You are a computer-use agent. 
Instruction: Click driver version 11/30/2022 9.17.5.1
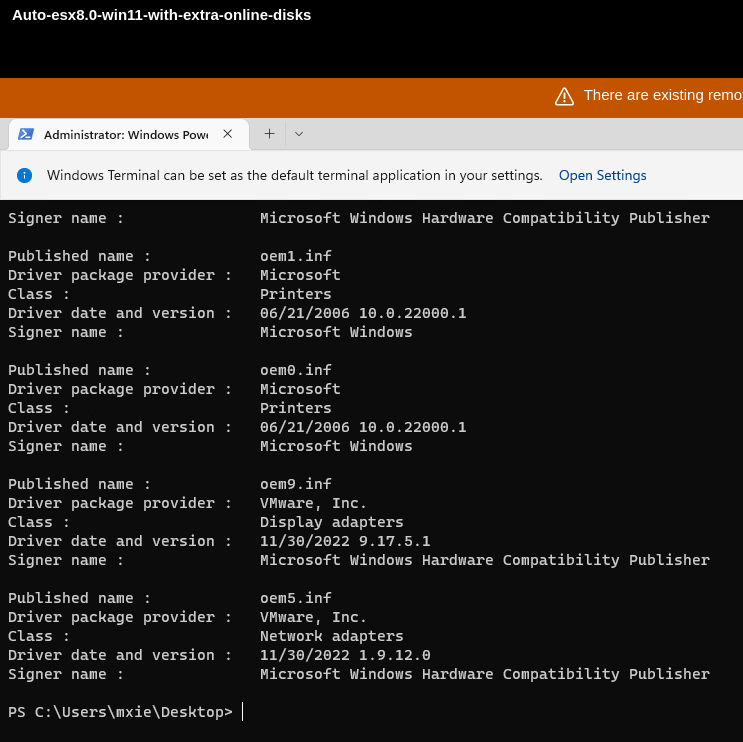[345, 541]
